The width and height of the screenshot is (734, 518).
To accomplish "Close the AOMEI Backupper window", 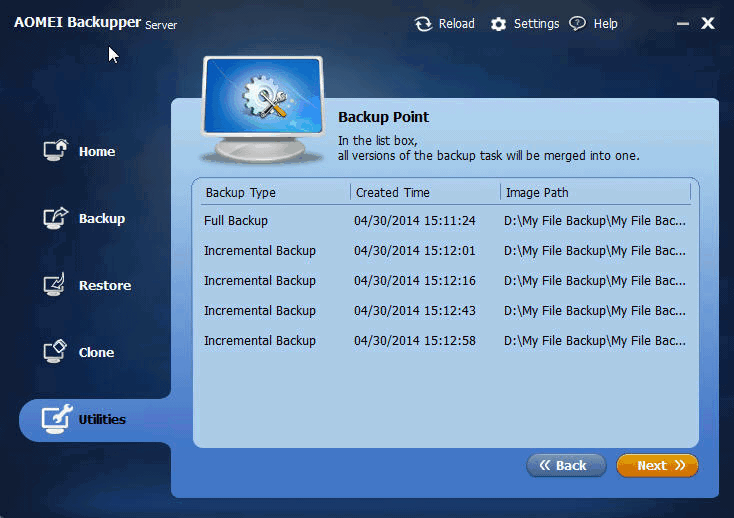I will coord(708,23).
